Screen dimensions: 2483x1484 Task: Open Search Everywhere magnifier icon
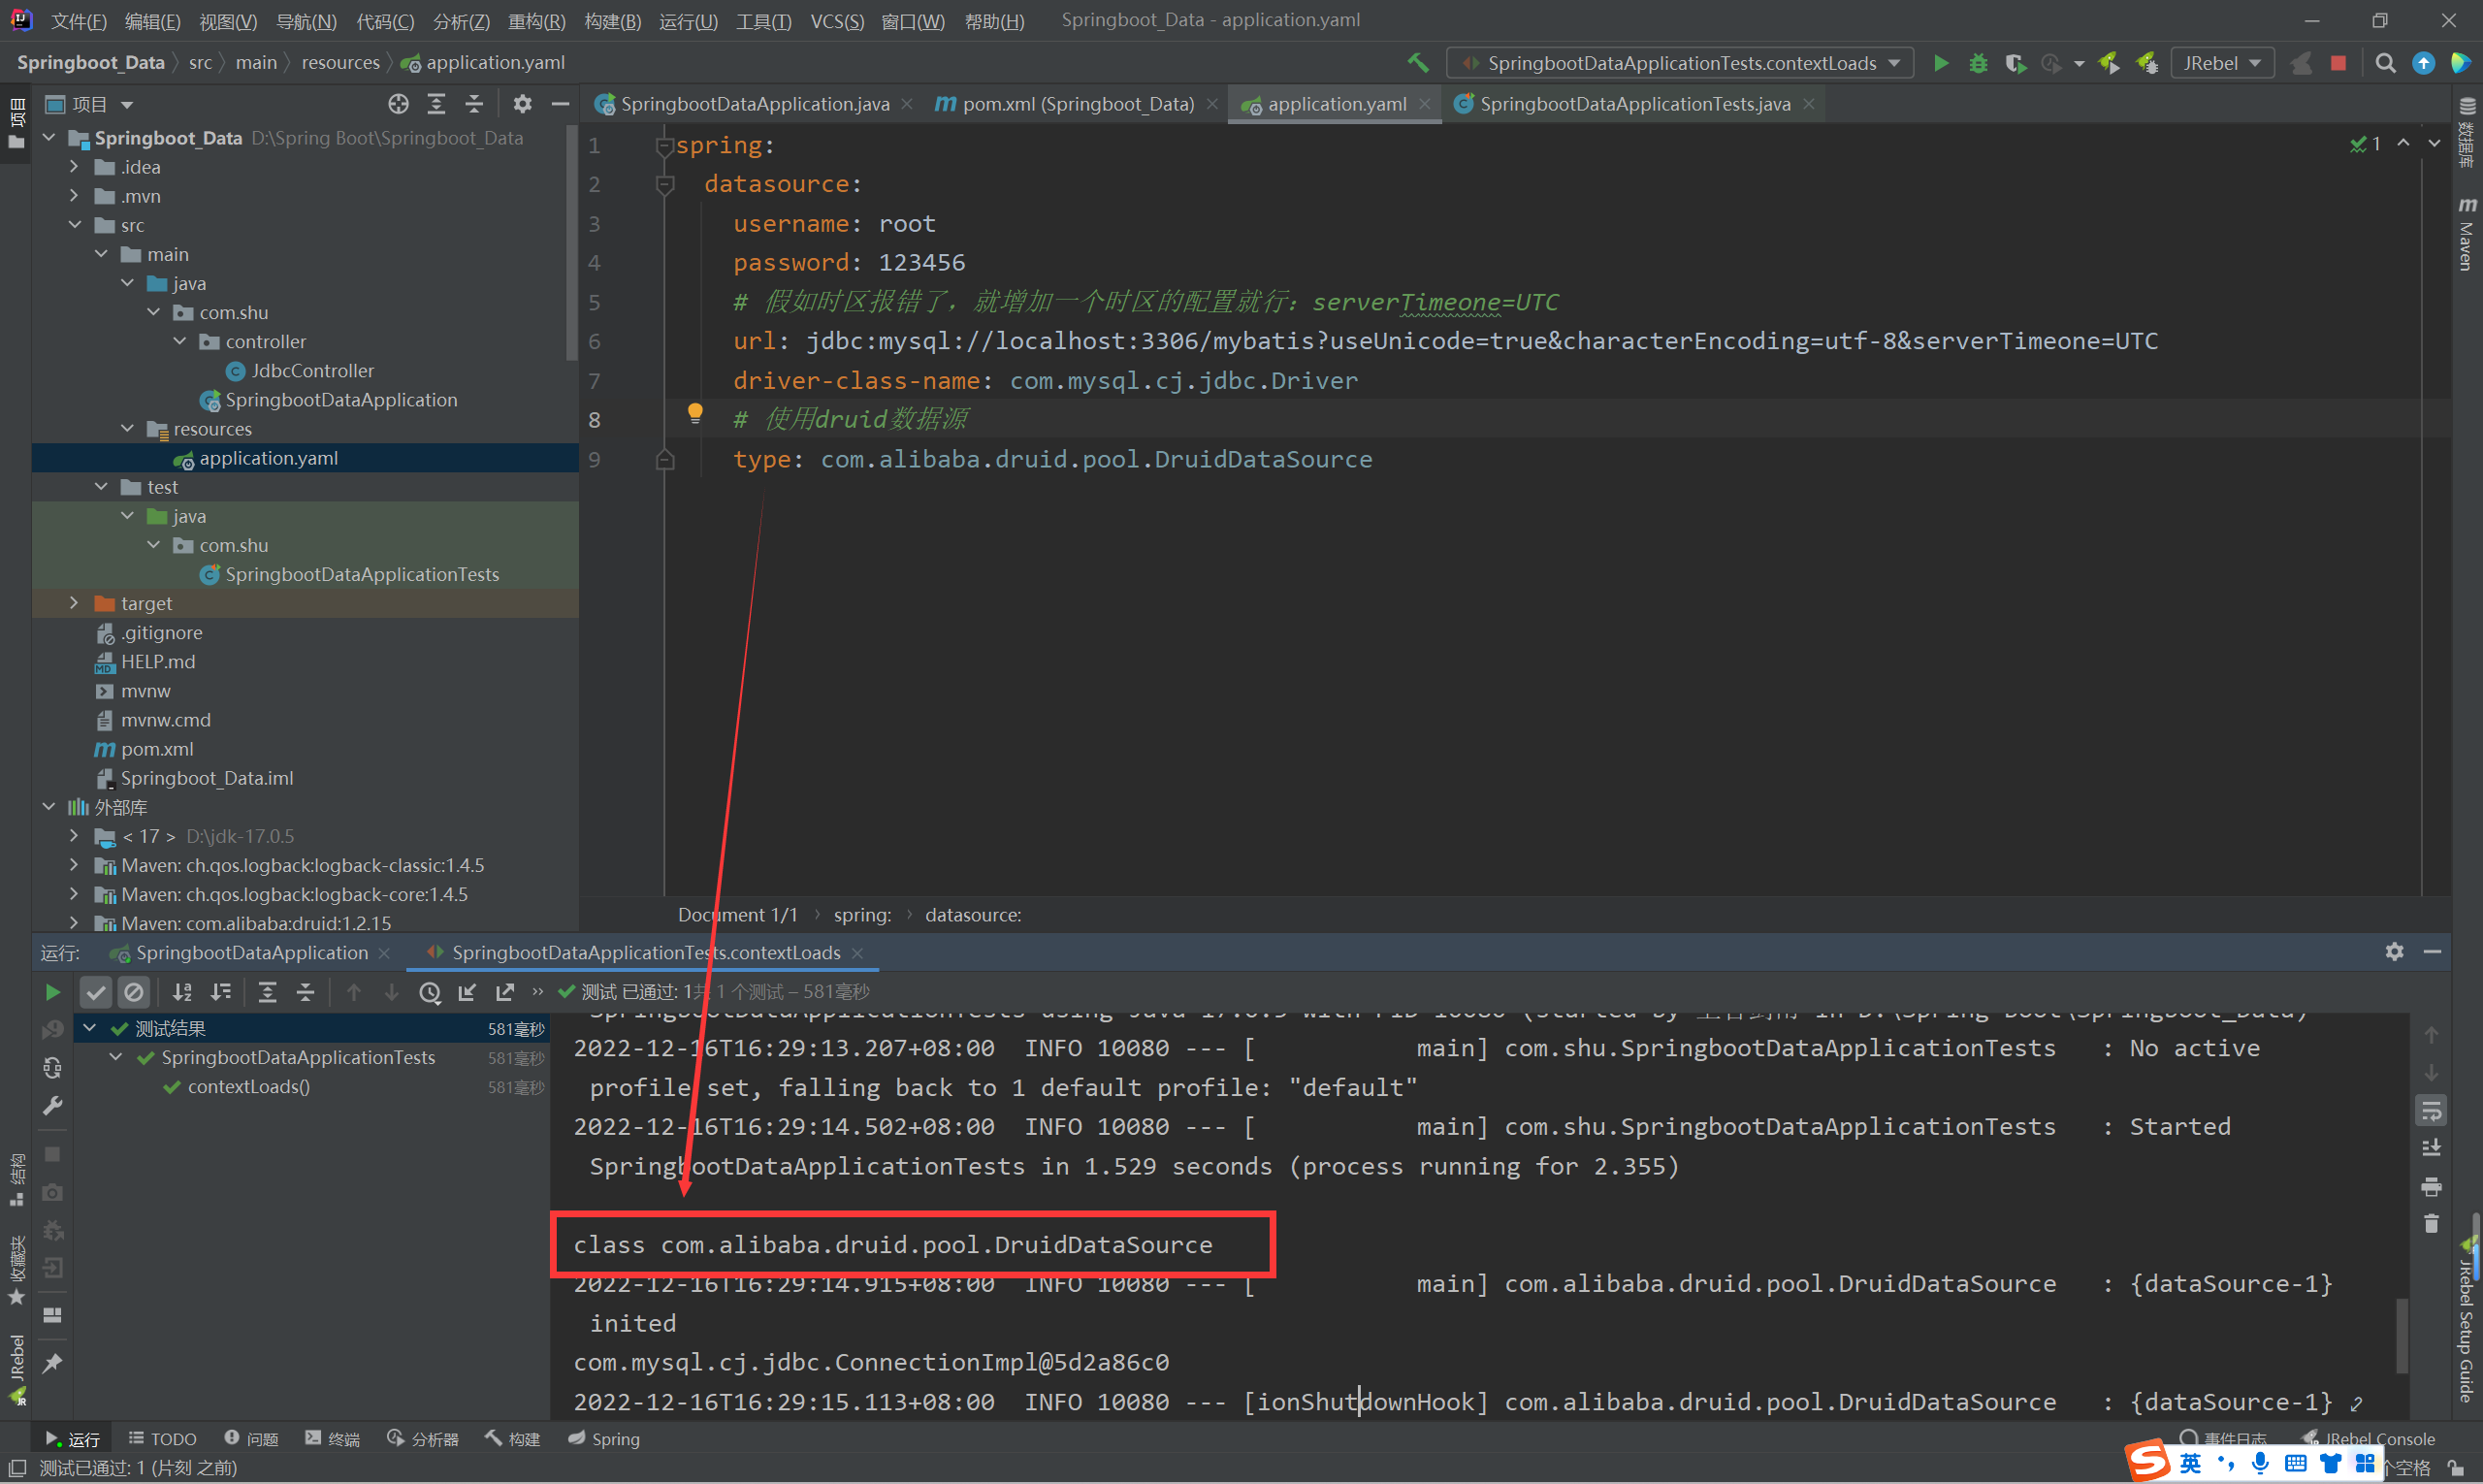pyautogui.click(x=2385, y=63)
